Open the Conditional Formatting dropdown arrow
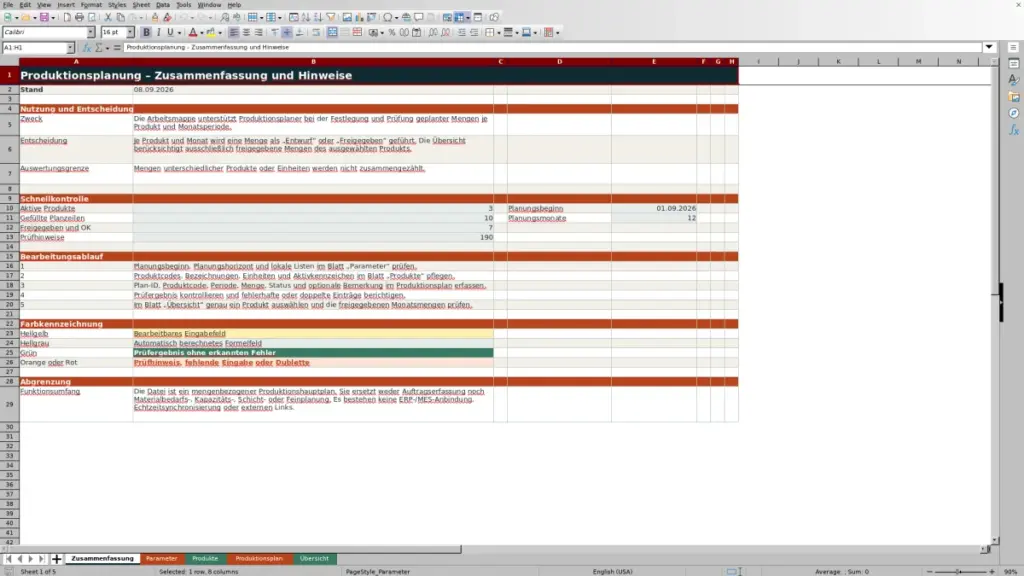This screenshot has width=1024, height=576. [557, 33]
